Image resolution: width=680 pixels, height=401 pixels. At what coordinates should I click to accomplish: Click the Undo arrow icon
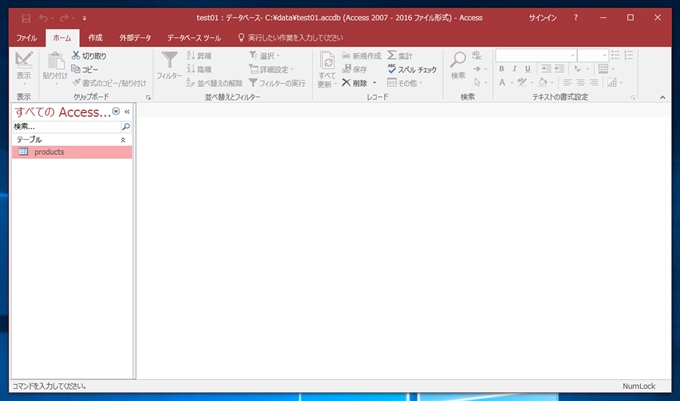(x=43, y=18)
